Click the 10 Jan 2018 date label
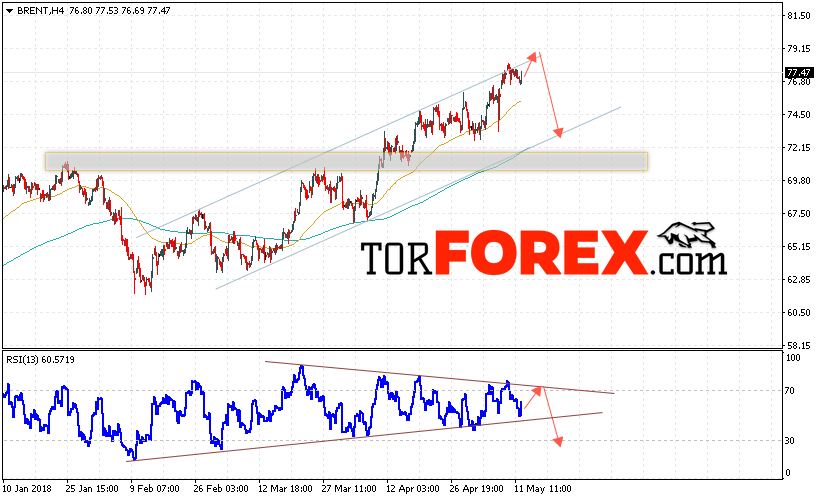 (x=27, y=488)
